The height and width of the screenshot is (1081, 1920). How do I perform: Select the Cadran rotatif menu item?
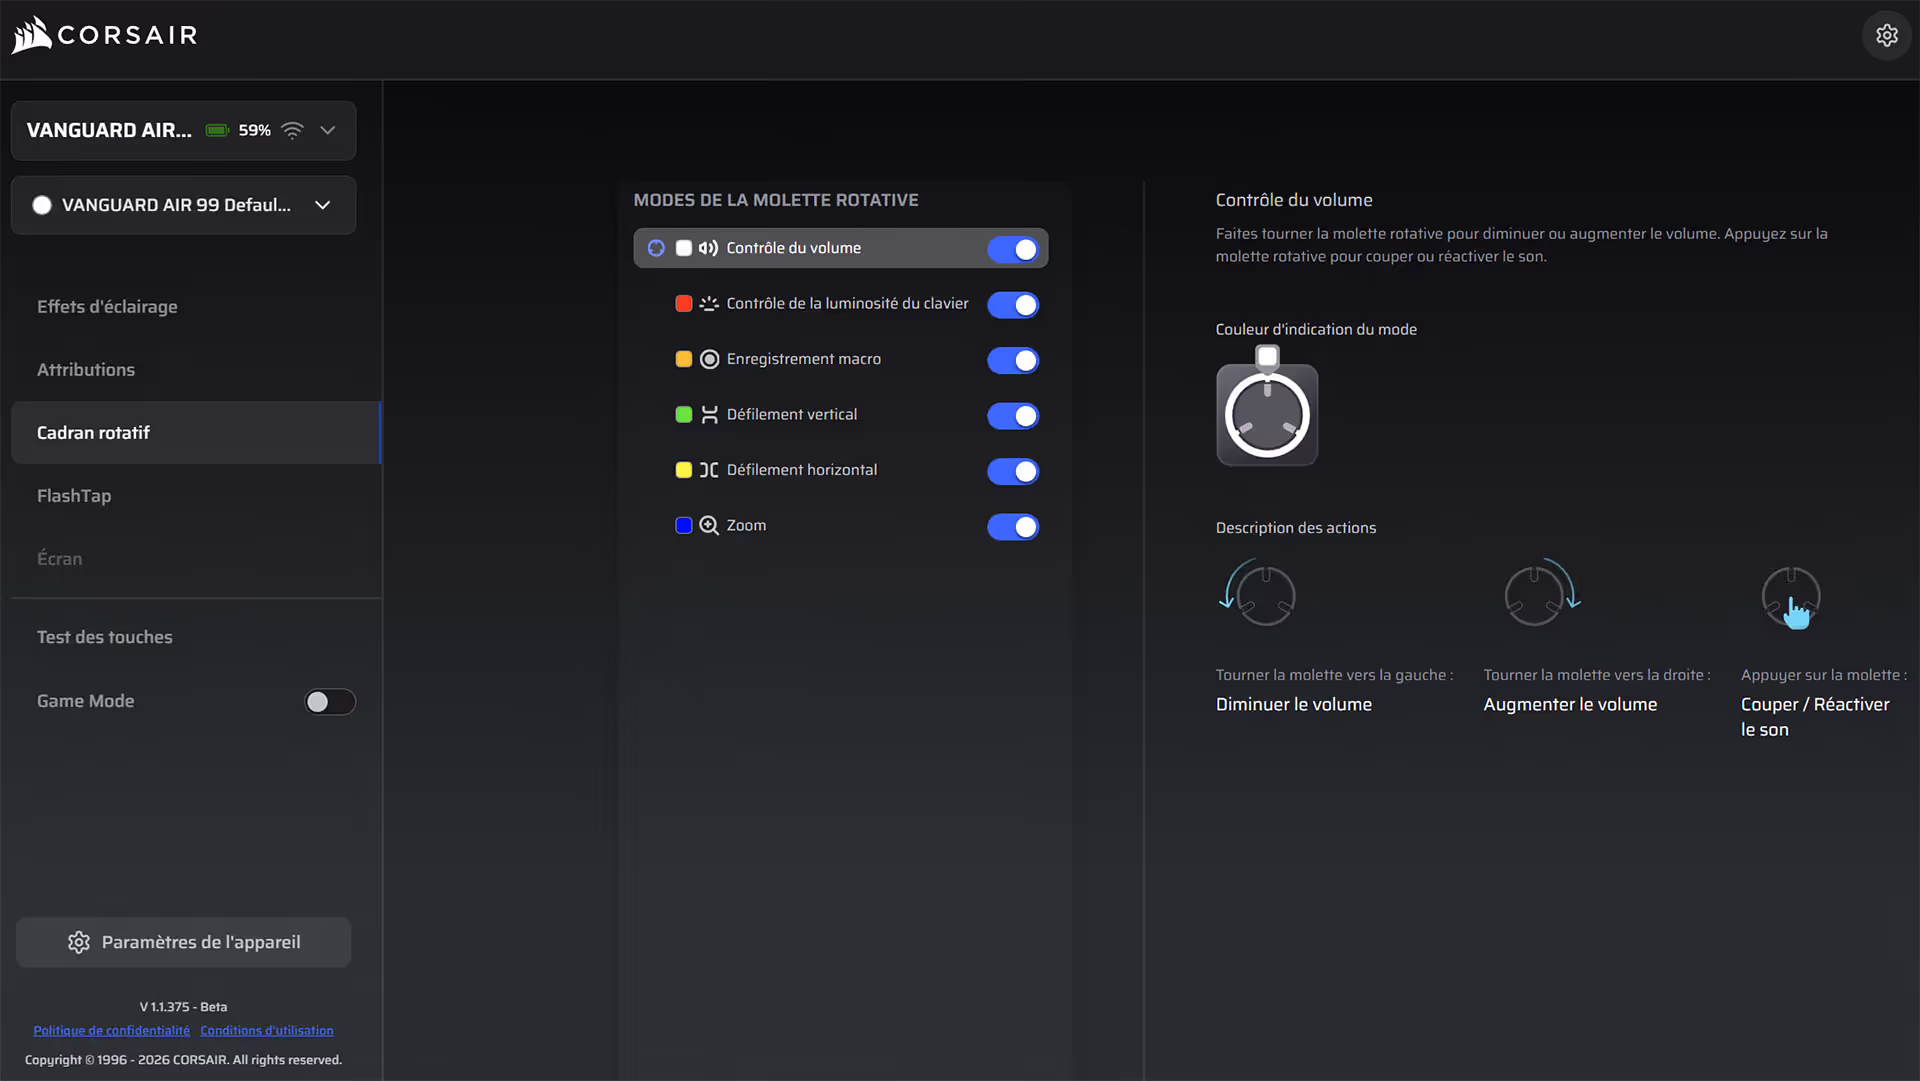[x=196, y=433]
